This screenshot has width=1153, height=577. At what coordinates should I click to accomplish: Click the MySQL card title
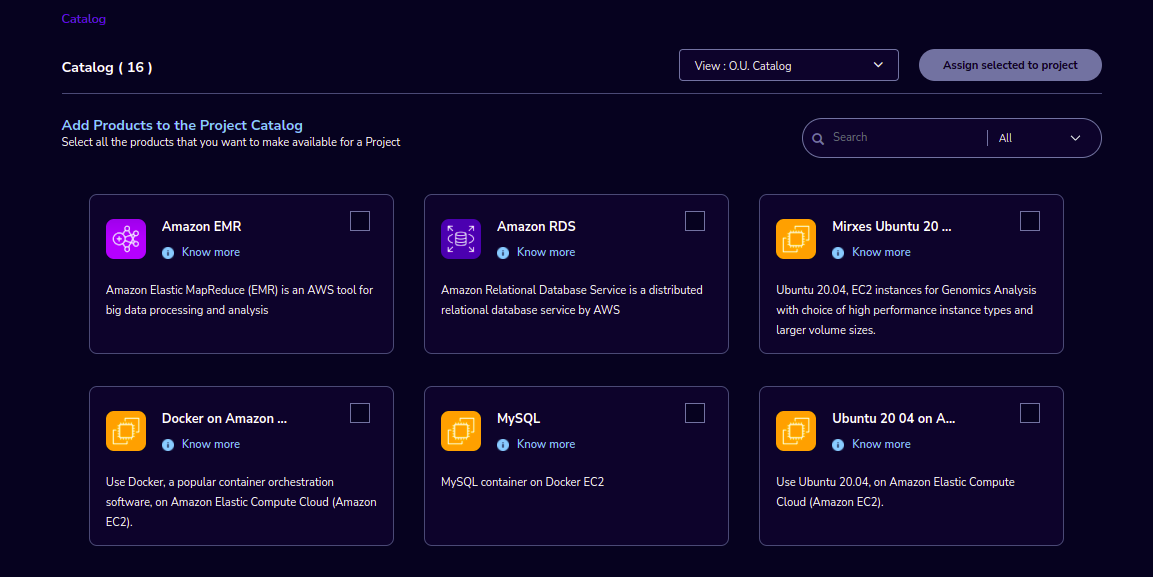click(518, 418)
